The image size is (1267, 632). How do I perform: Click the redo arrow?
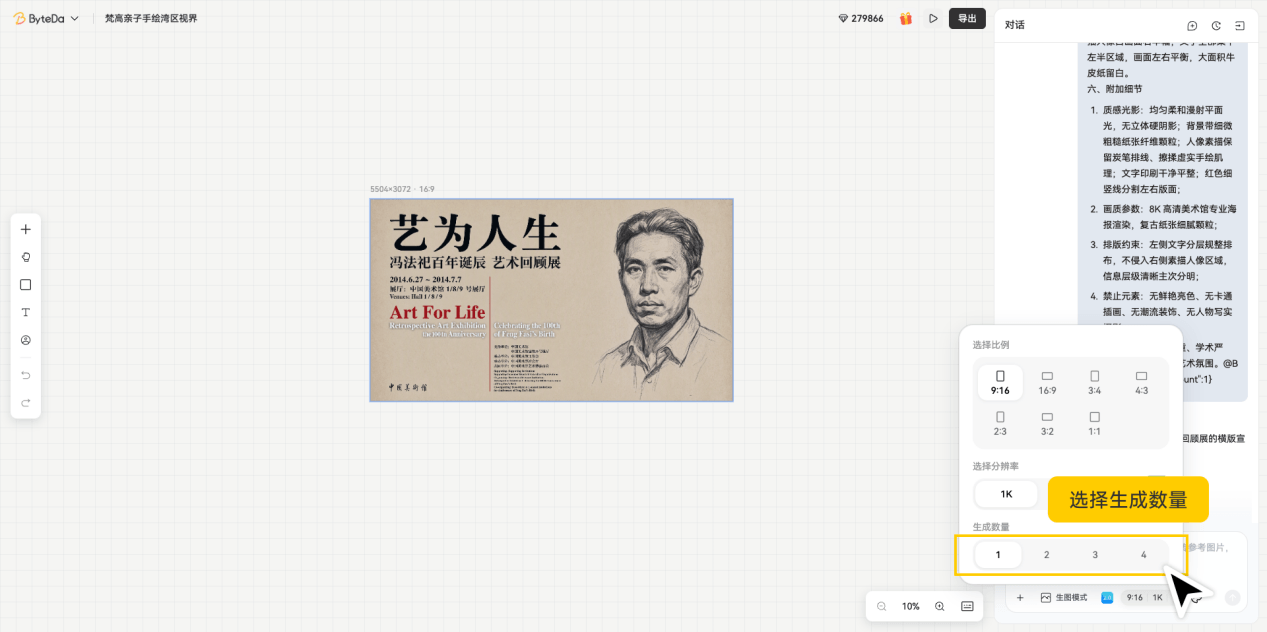26,403
